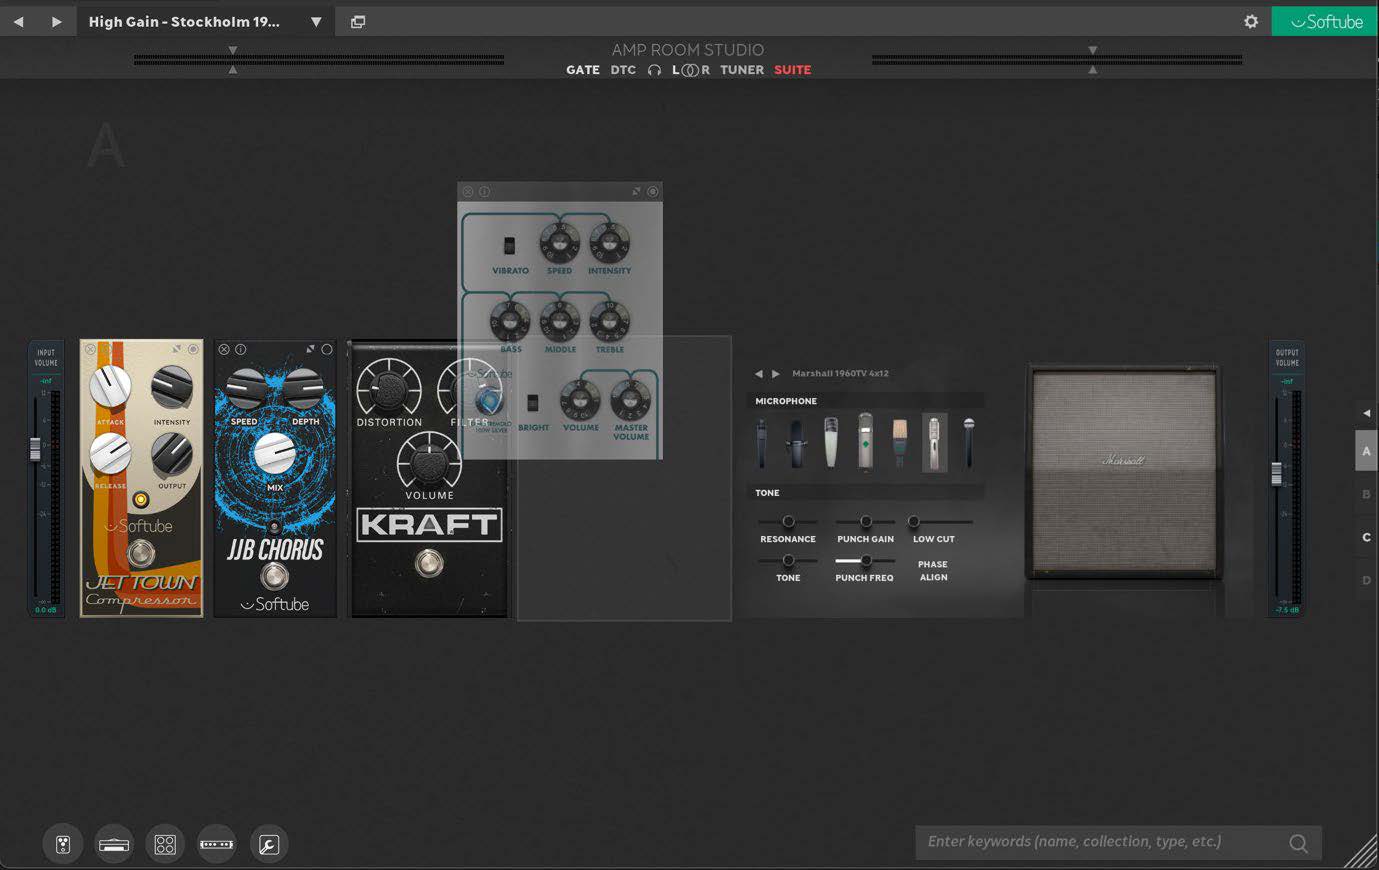Go to the next cabinet model
The height and width of the screenshot is (870, 1379).
pyautogui.click(x=775, y=374)
